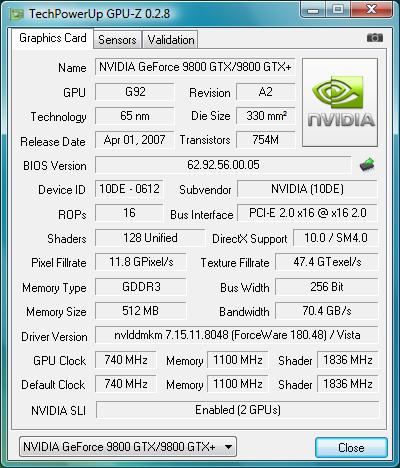Screen dimensions: 400x468
Task: Click the Default Clock value 740 MHz
Action: [126, 384]
